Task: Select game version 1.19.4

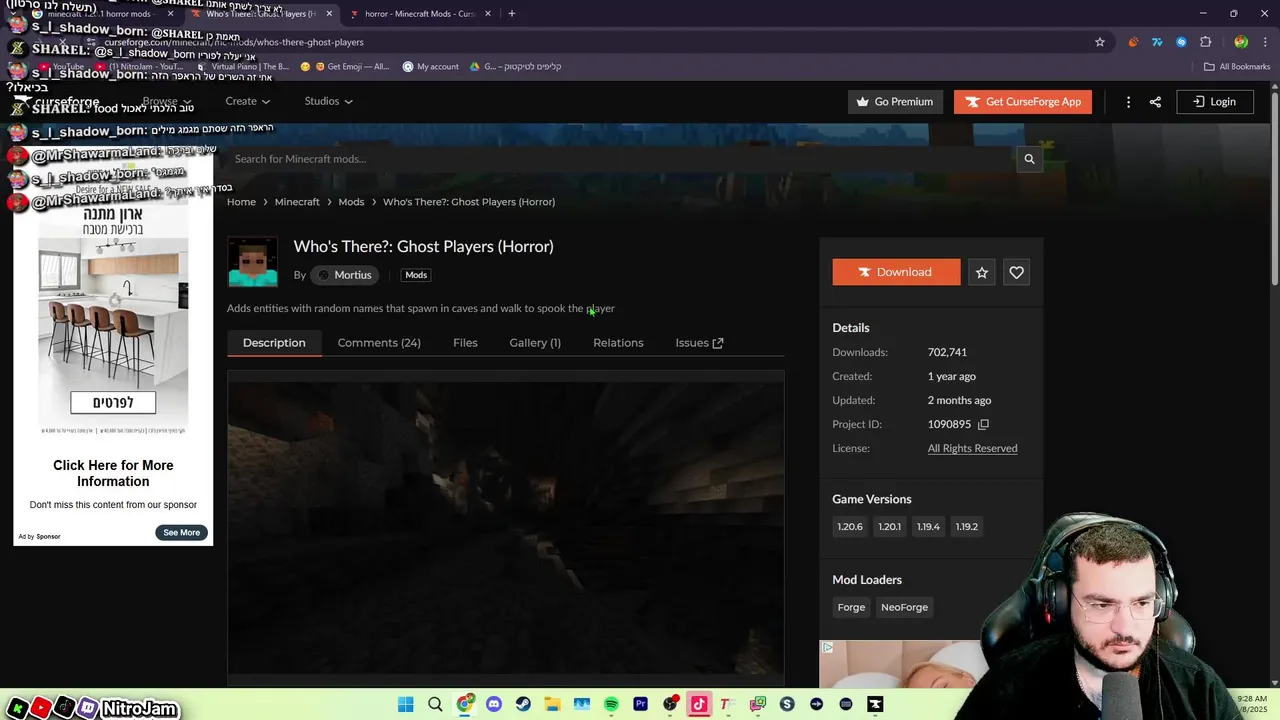Action: point(928,527)
